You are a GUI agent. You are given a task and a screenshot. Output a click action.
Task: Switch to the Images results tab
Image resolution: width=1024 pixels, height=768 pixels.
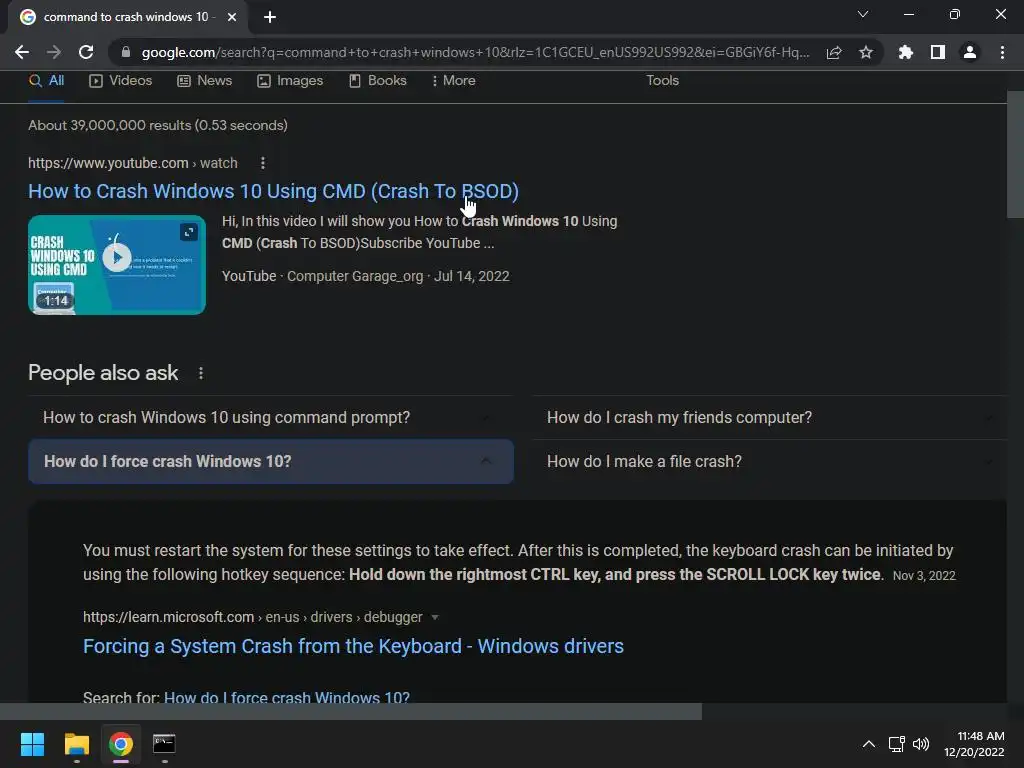click(x=290, y=80)
